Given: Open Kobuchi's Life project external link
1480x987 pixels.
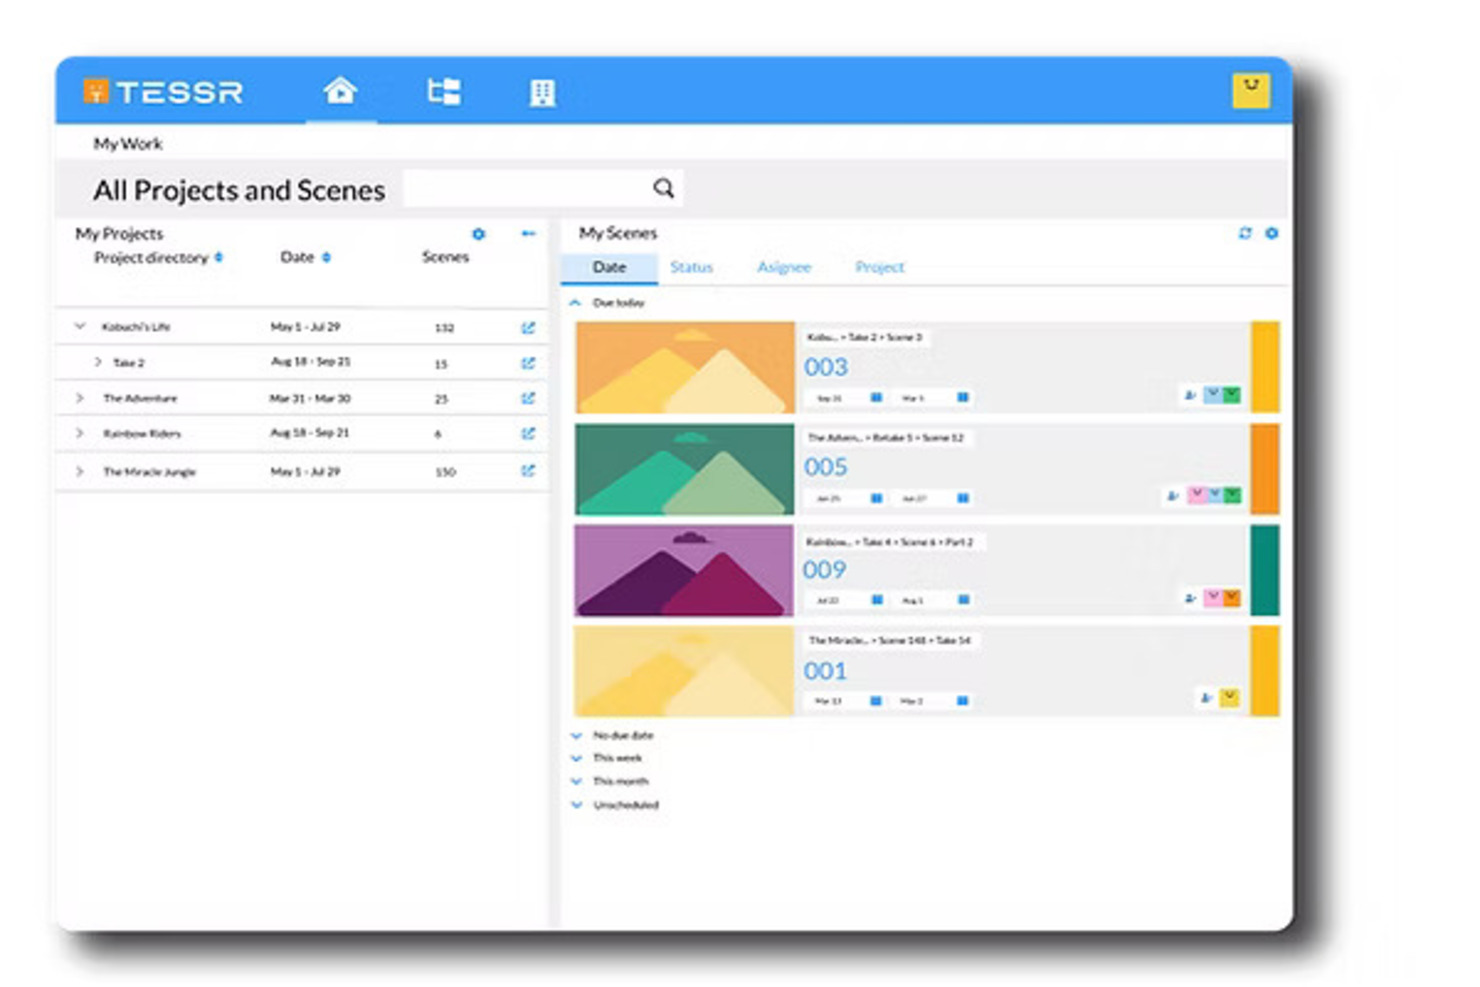Looking at the screenshot, I should pos(528,328).
